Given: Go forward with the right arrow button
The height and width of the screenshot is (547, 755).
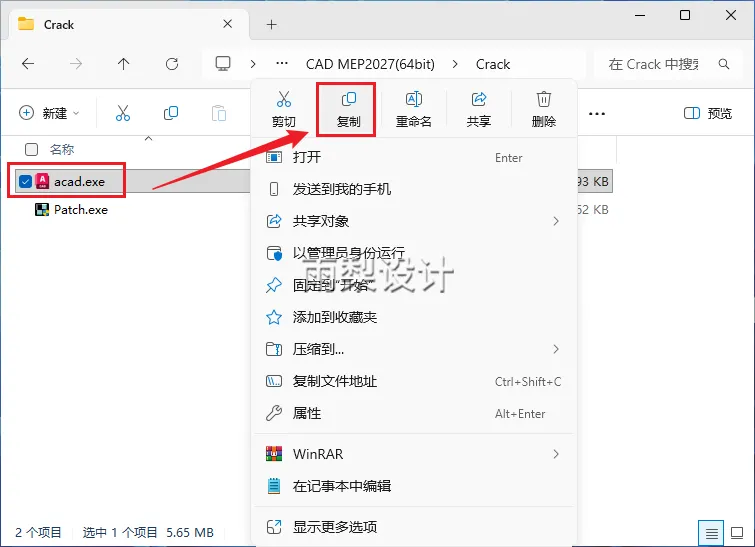Looking at the screenshot, I should pyautogui.click(x=76, y=64).
